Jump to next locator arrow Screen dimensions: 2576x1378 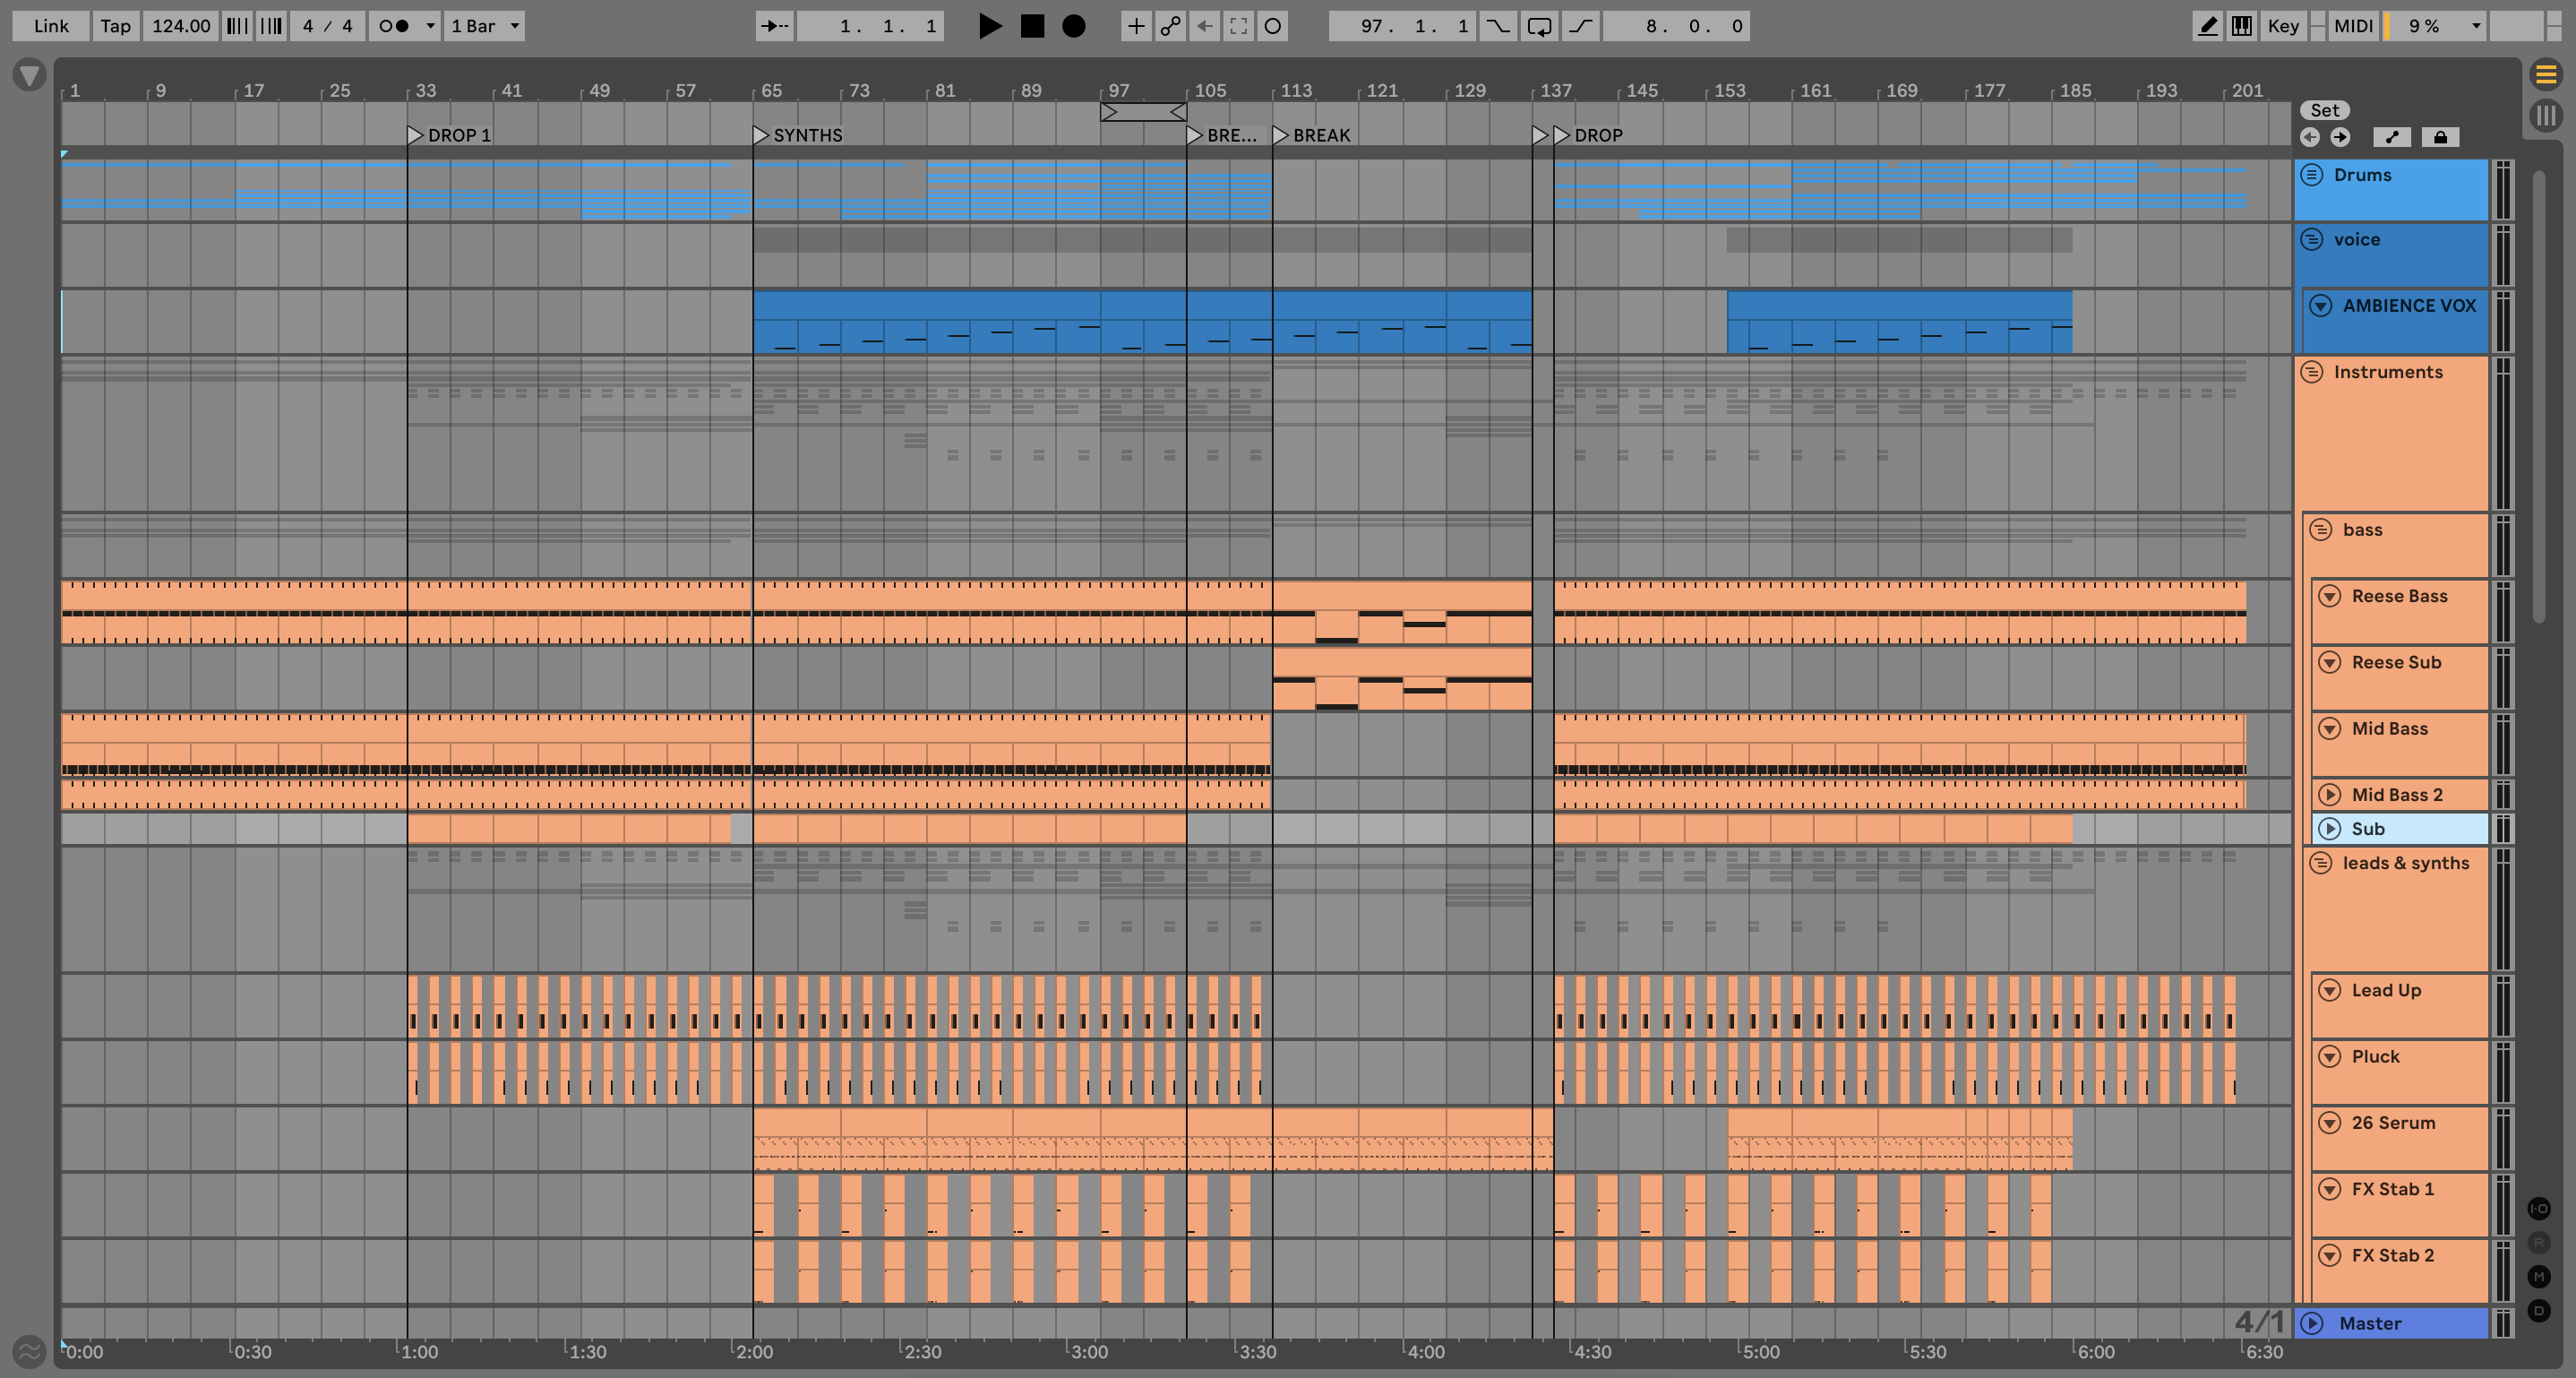(x=2340, y=137)
